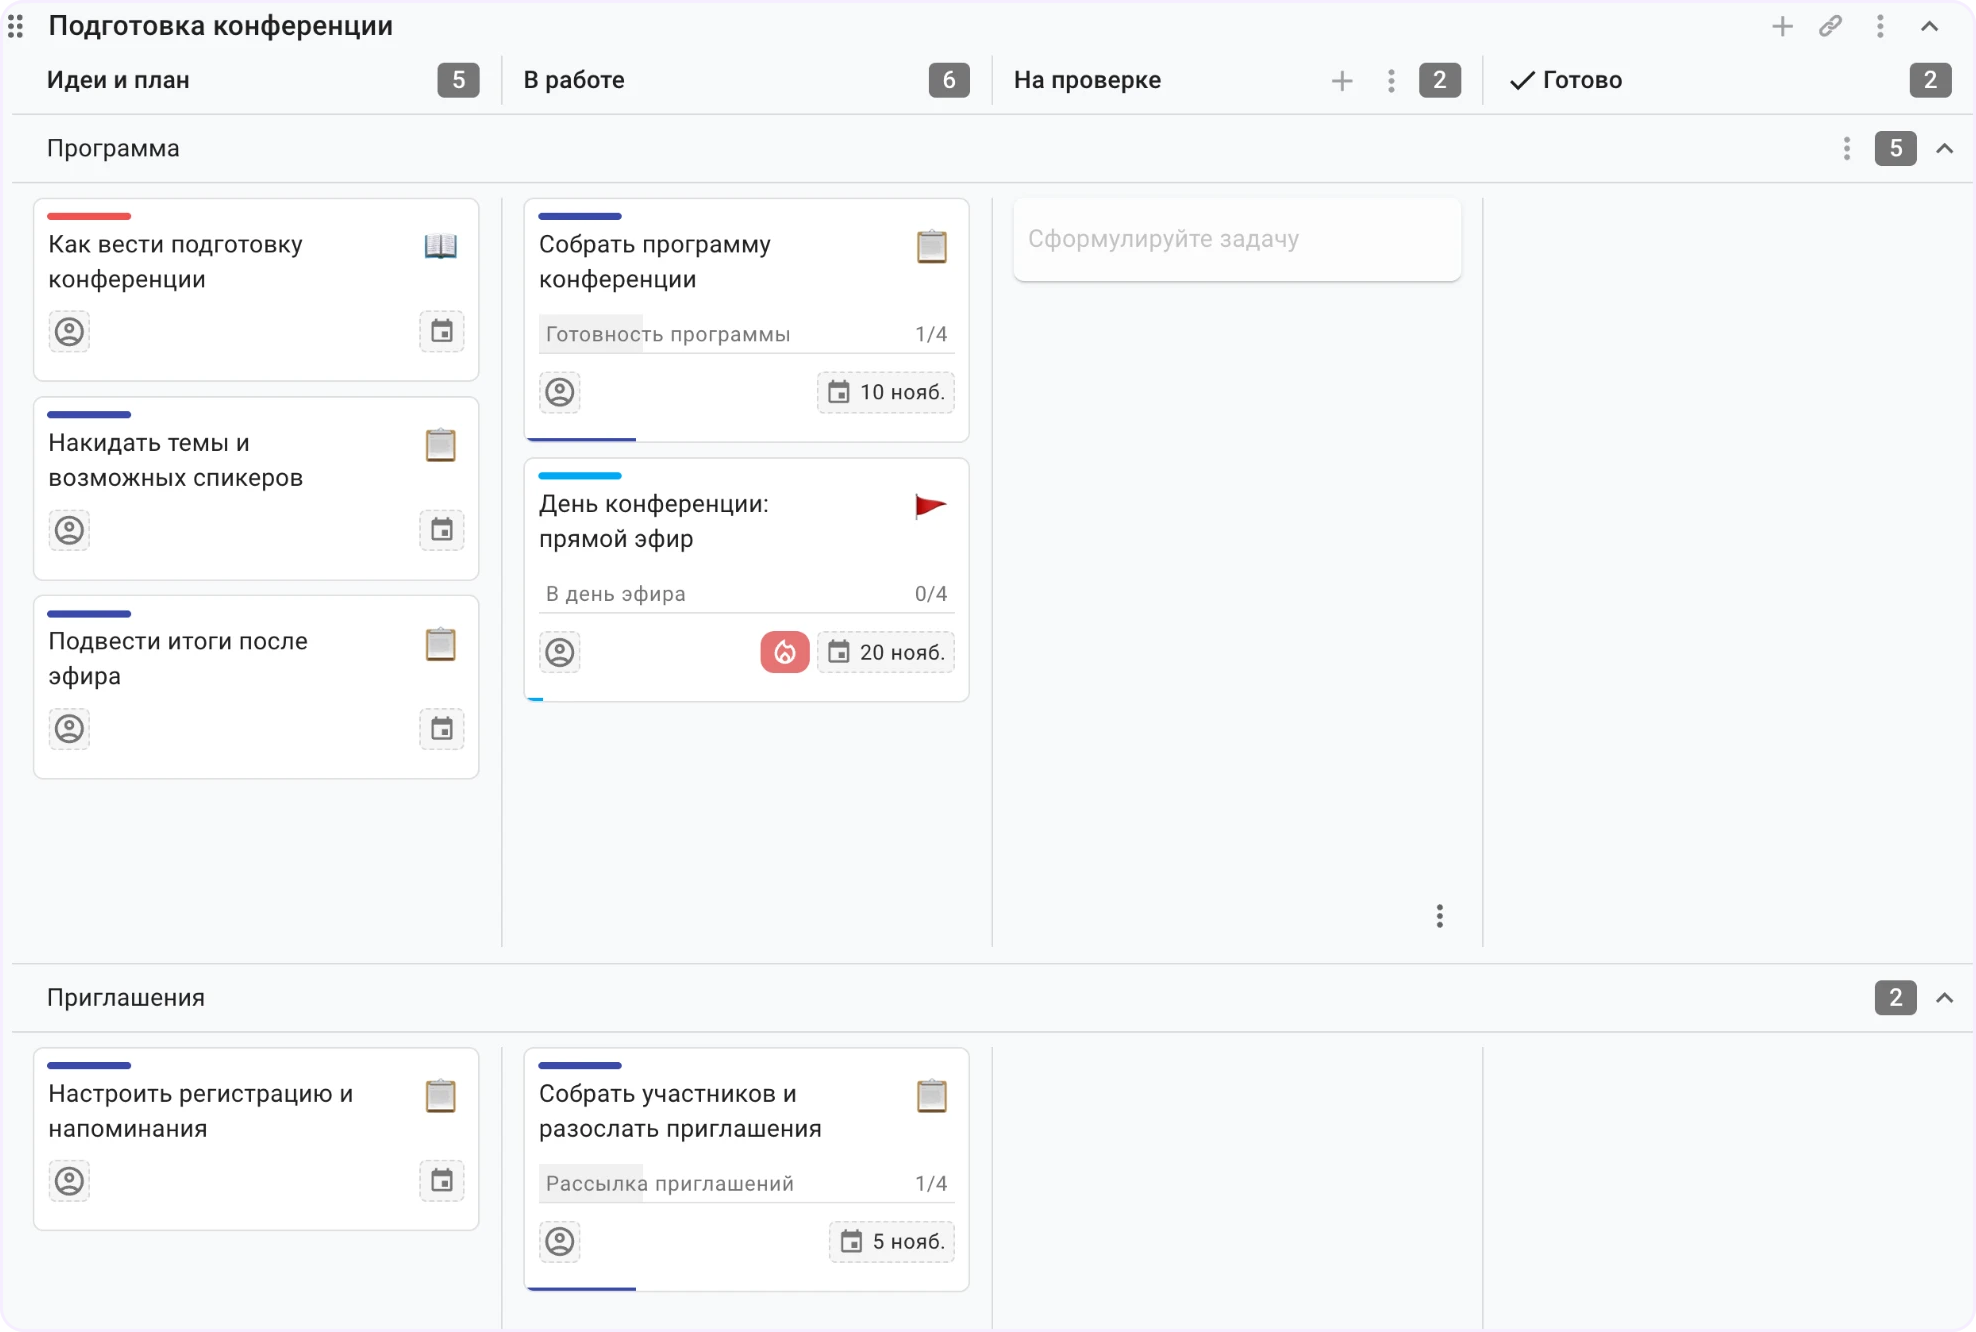Open the Программа swimlane options menu

click(x=1846, y=149)
